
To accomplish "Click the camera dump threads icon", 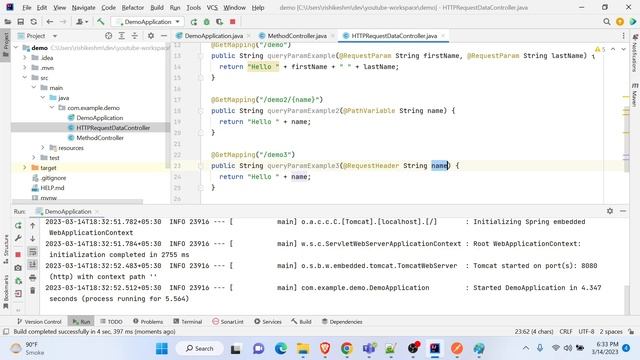I will point(18,268).
